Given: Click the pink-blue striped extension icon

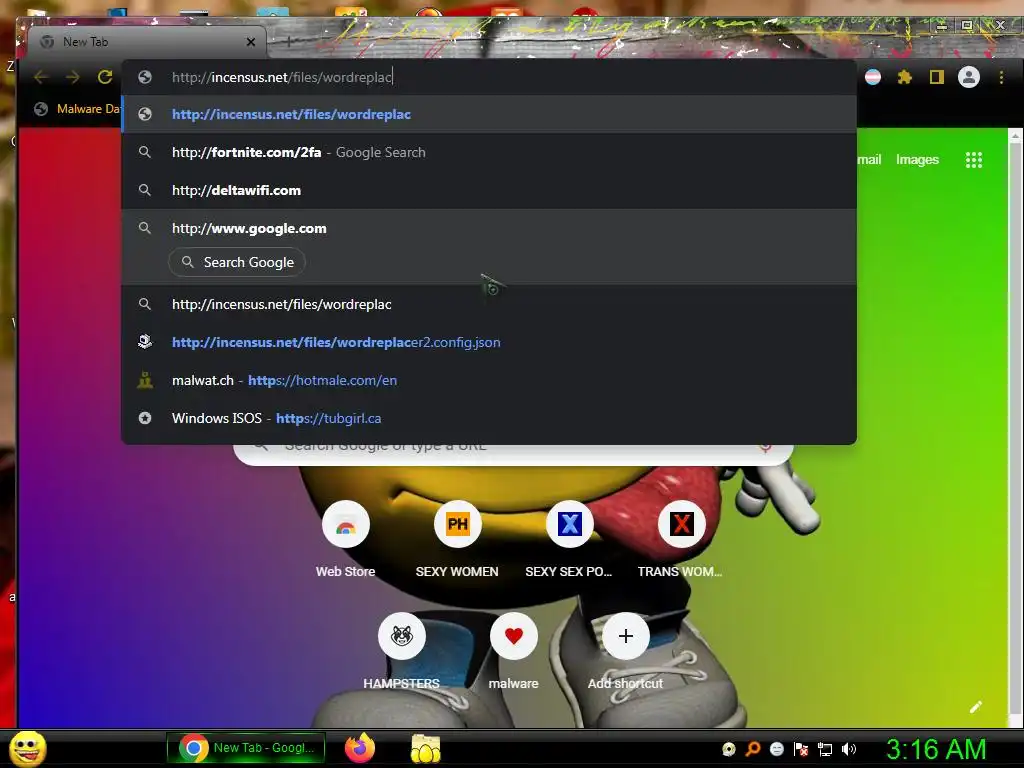Looking at the screenshot, I should point(872,77).
